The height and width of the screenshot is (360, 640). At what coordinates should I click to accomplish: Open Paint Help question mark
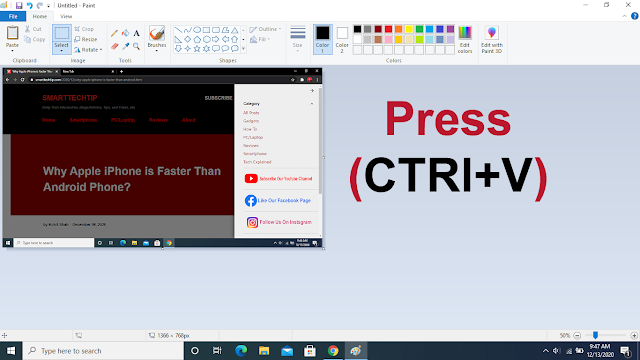pyautogui.click(x=634, y=16)
